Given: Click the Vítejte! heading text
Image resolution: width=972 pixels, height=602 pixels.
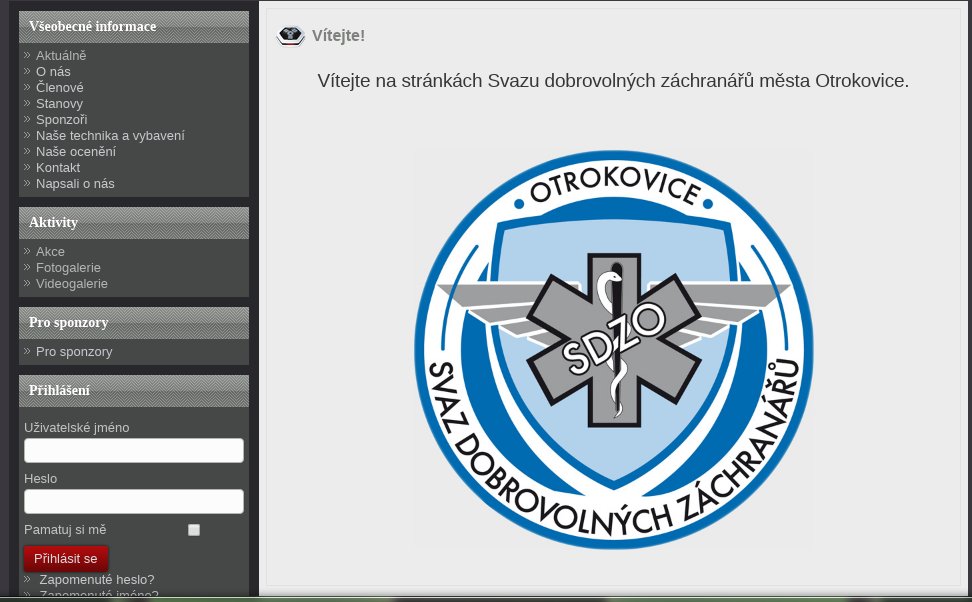Looking at the screenshot, I should [x=338, y=36].
